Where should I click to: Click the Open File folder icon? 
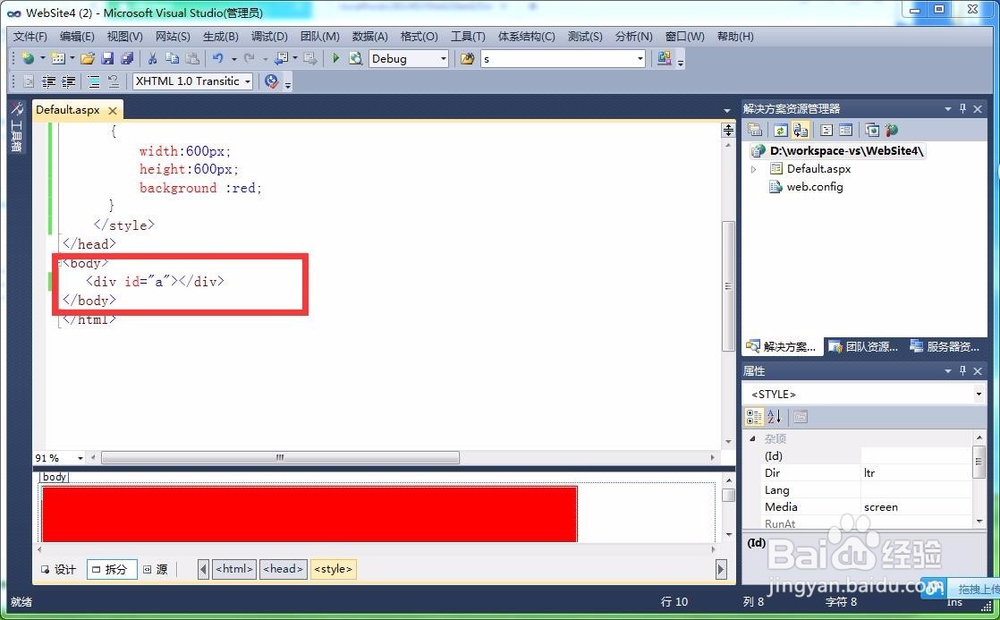(x=87, y=59)
